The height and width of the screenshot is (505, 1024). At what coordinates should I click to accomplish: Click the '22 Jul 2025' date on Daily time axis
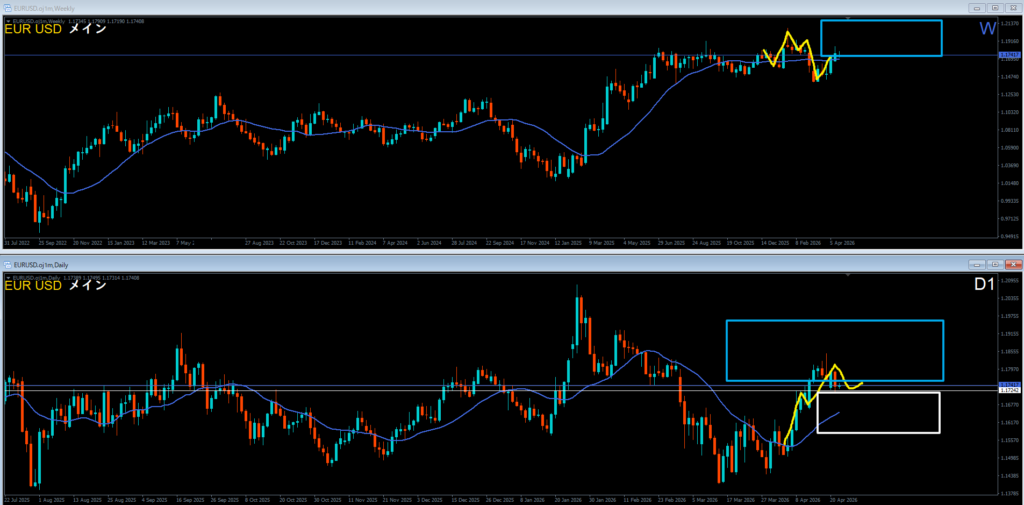coord(17,499)
